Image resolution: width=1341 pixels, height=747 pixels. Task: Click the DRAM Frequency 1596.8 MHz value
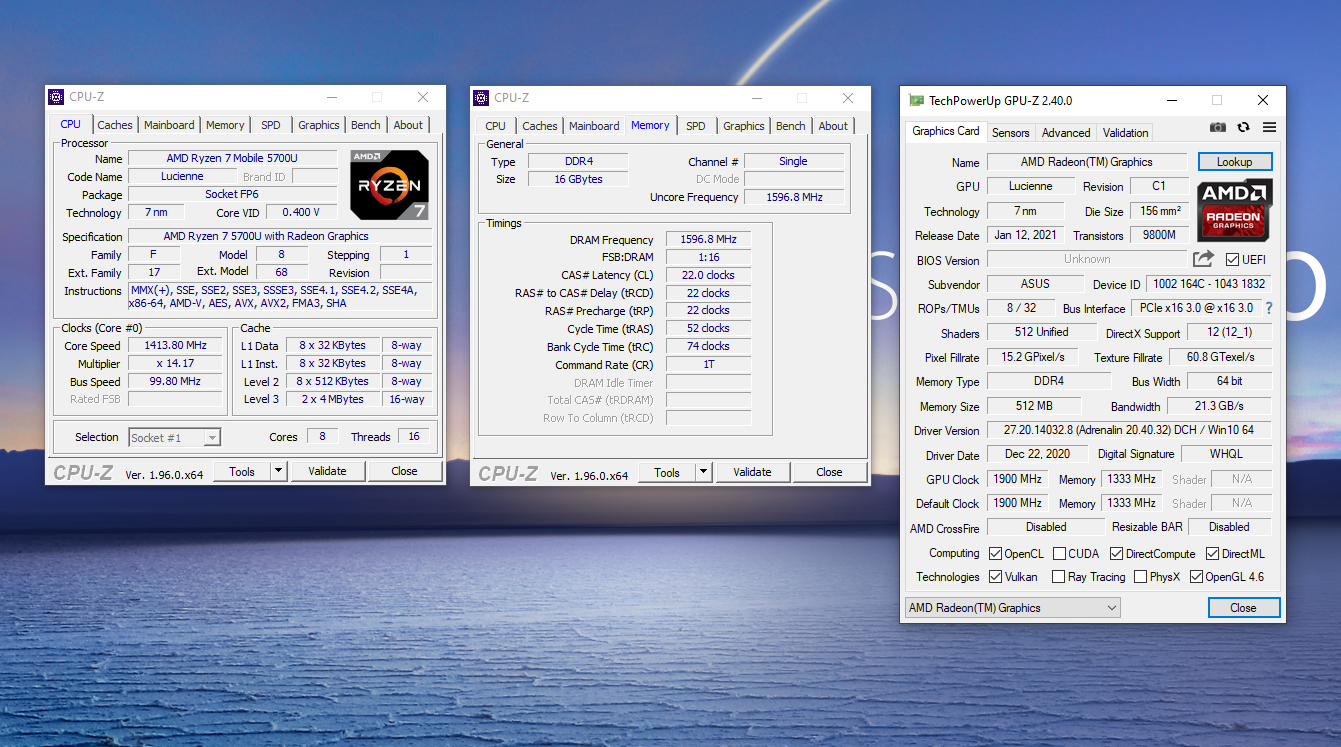pos(708,240)
